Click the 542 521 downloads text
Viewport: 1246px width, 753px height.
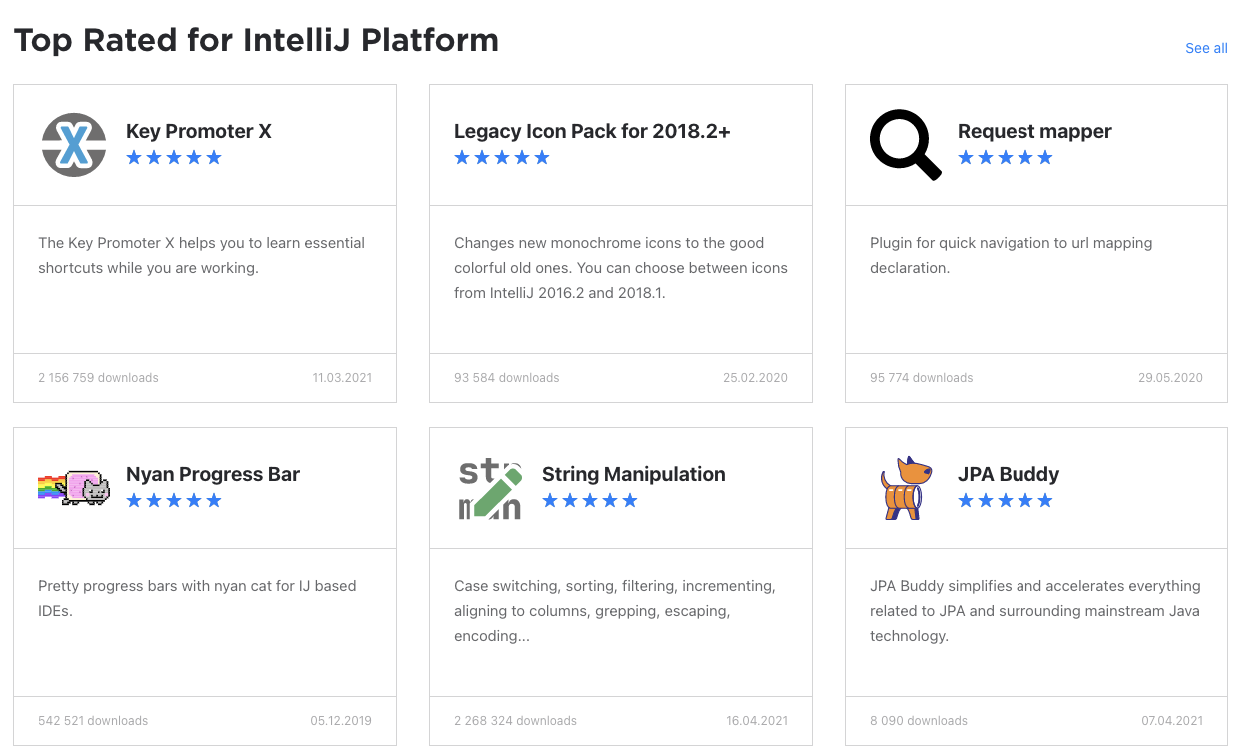pyautogui.click(x=93, y=721)
